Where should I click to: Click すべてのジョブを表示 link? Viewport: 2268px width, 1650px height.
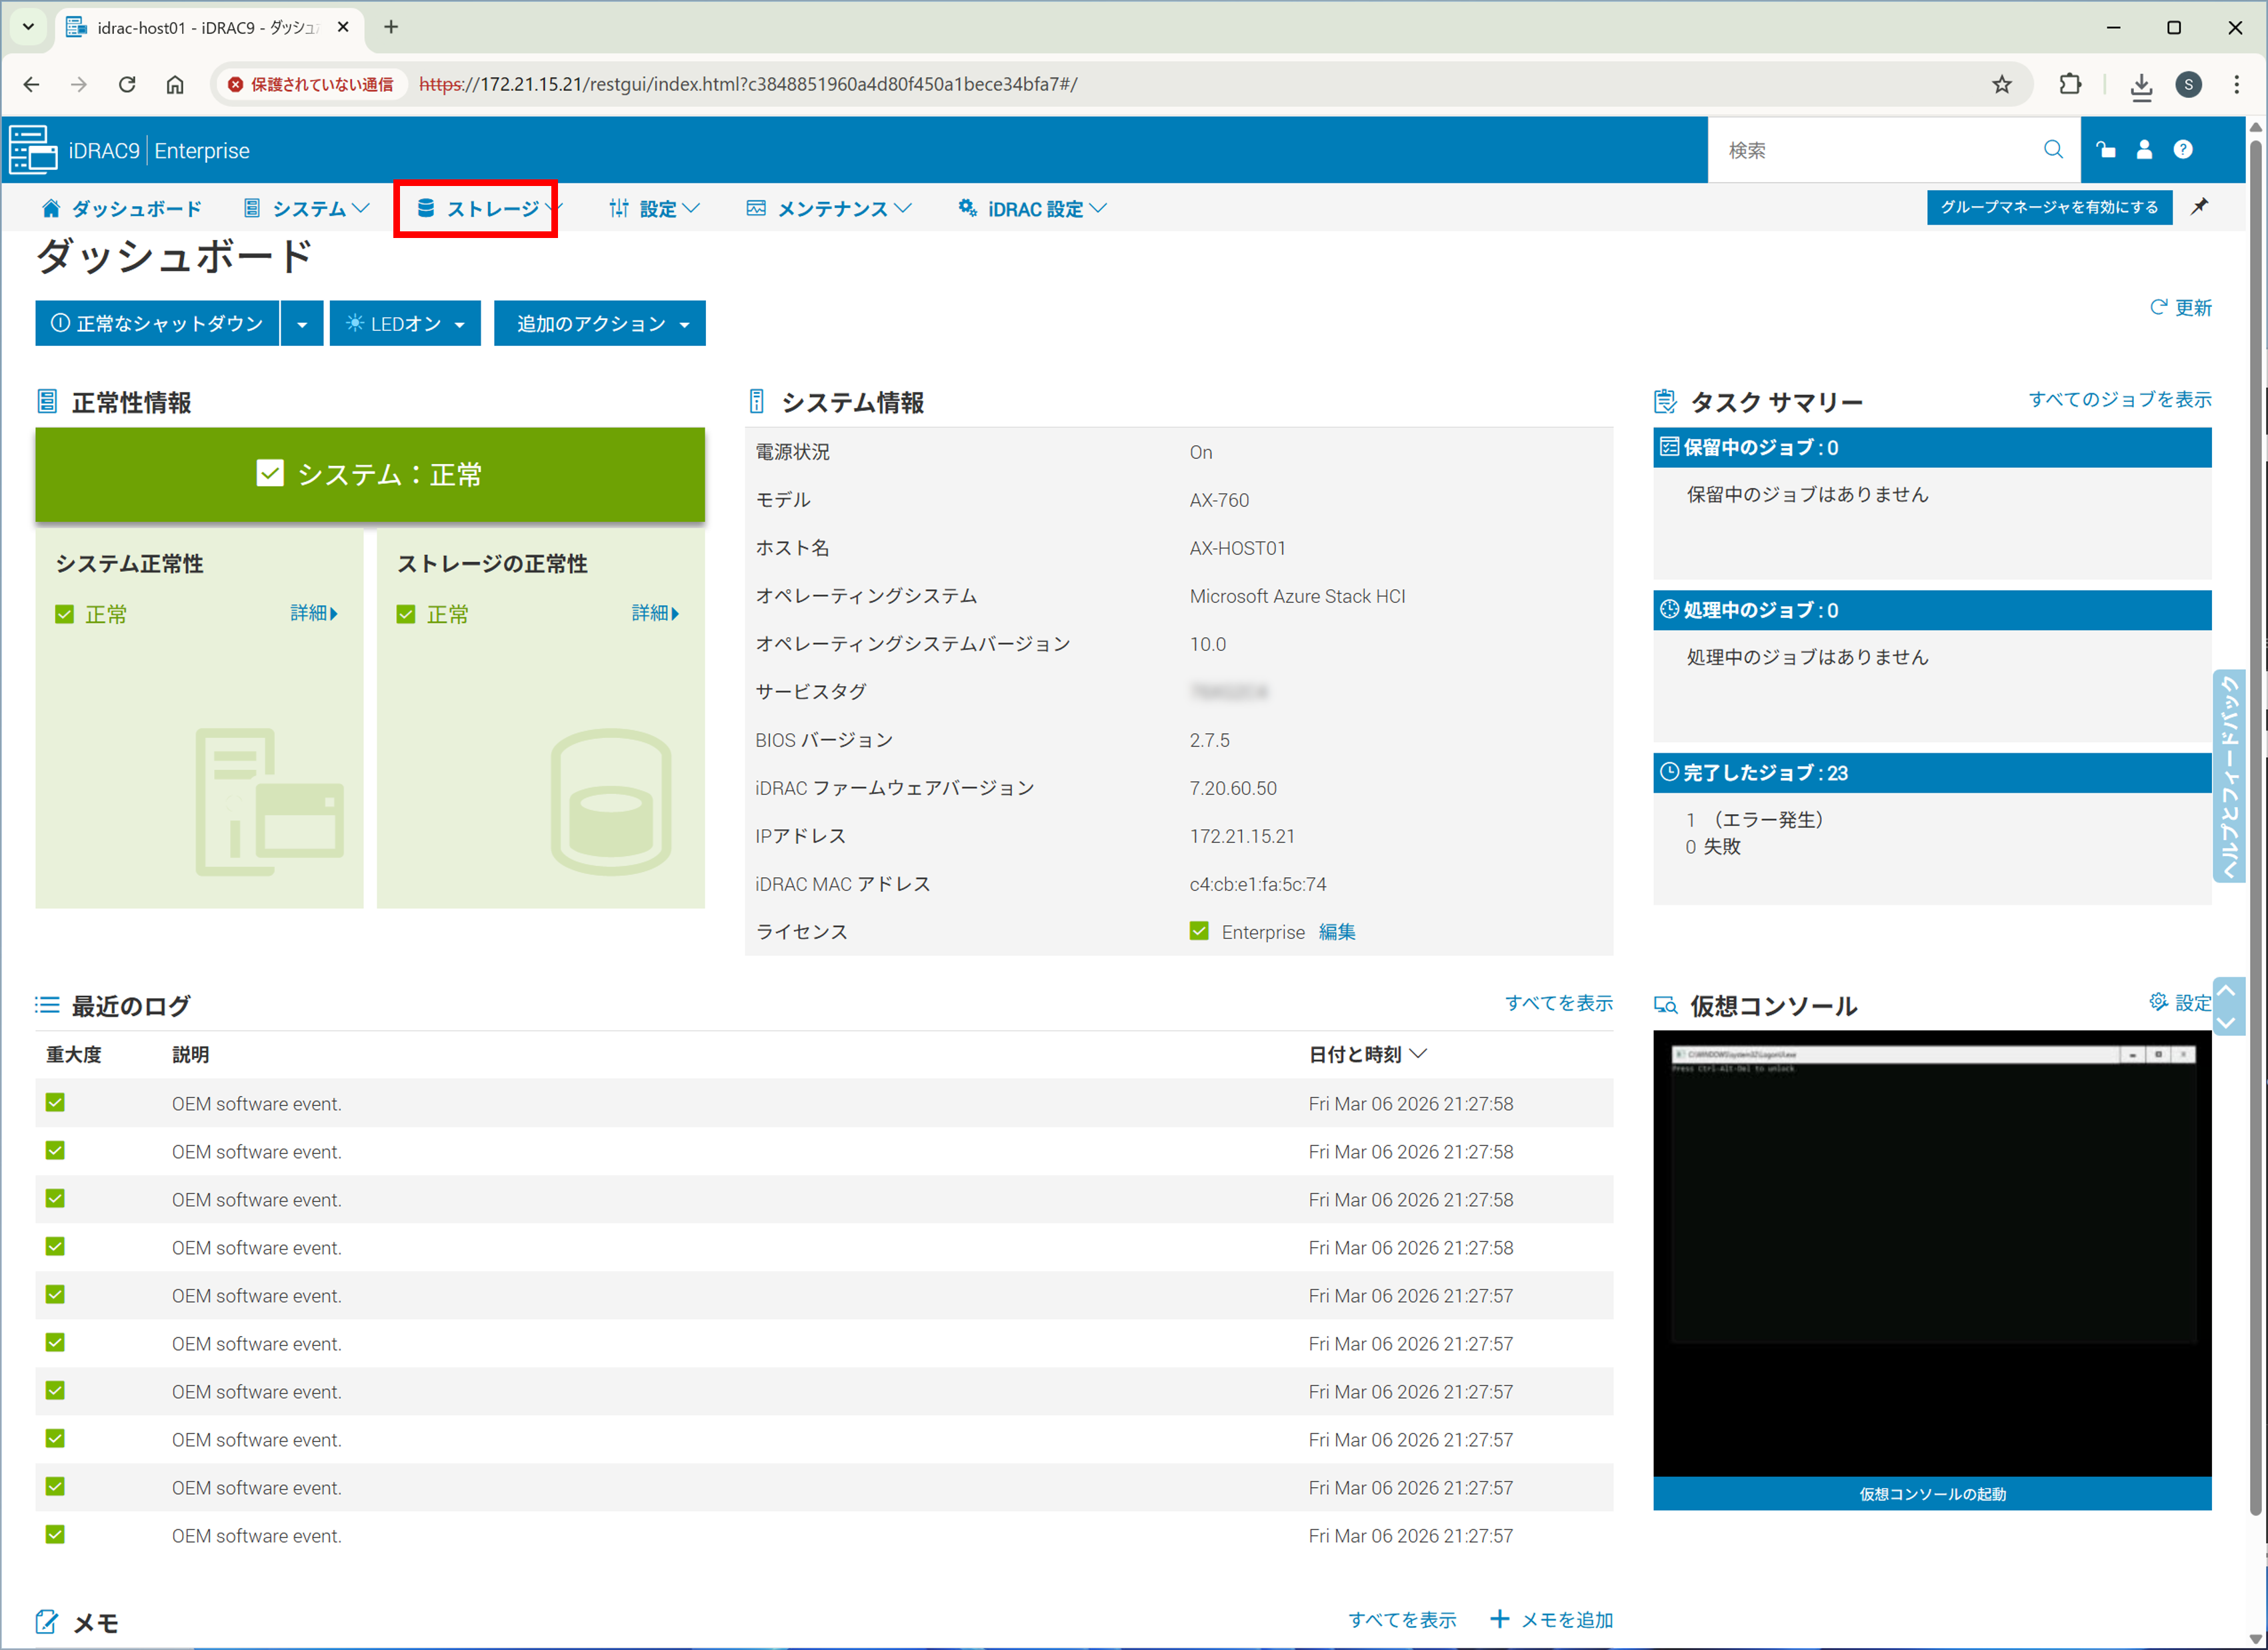[2119, 400]
